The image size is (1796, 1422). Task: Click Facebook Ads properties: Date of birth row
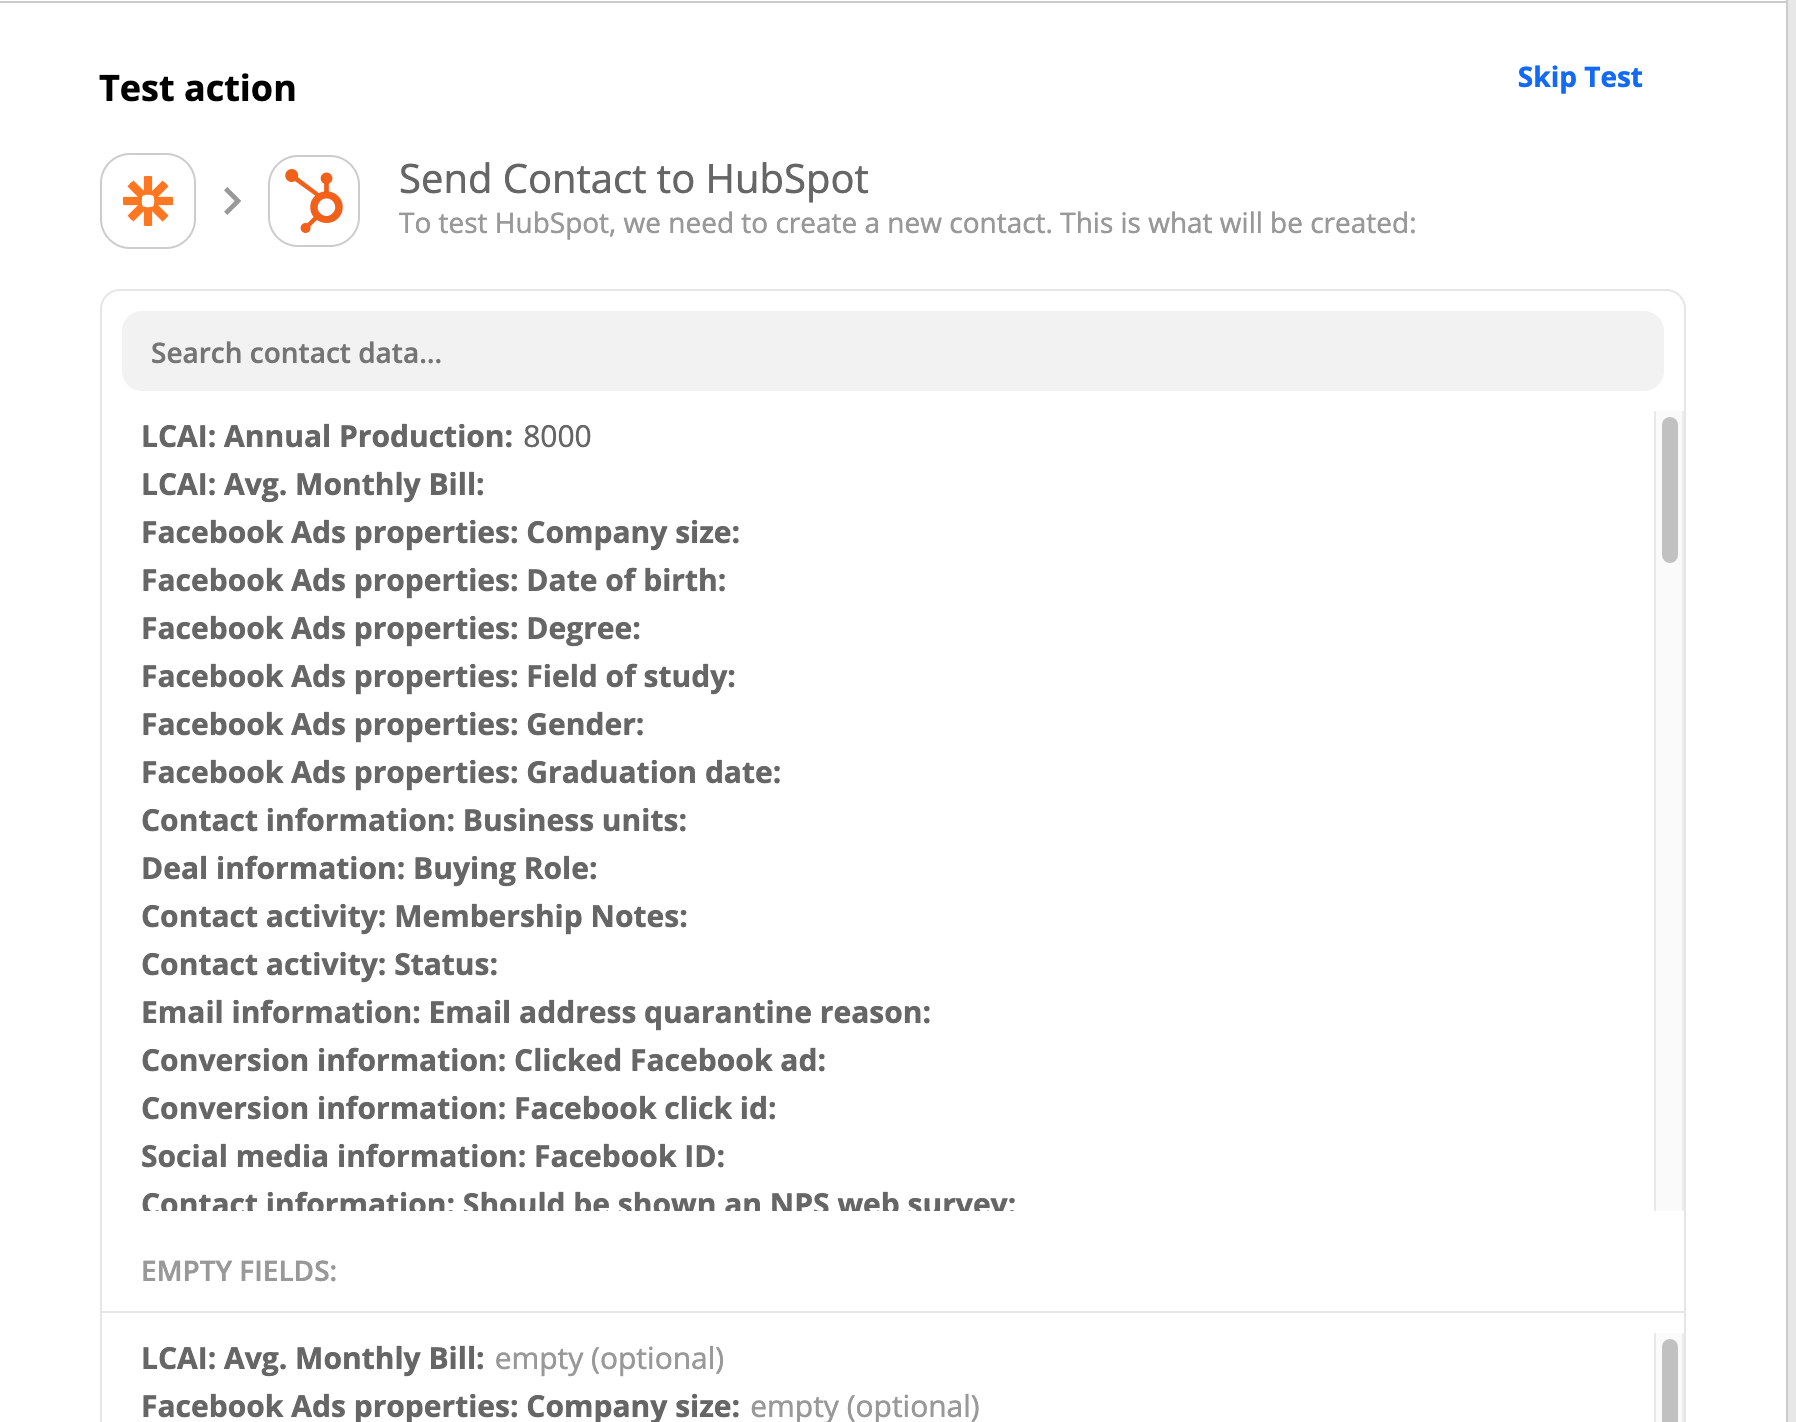coord(434,580)
